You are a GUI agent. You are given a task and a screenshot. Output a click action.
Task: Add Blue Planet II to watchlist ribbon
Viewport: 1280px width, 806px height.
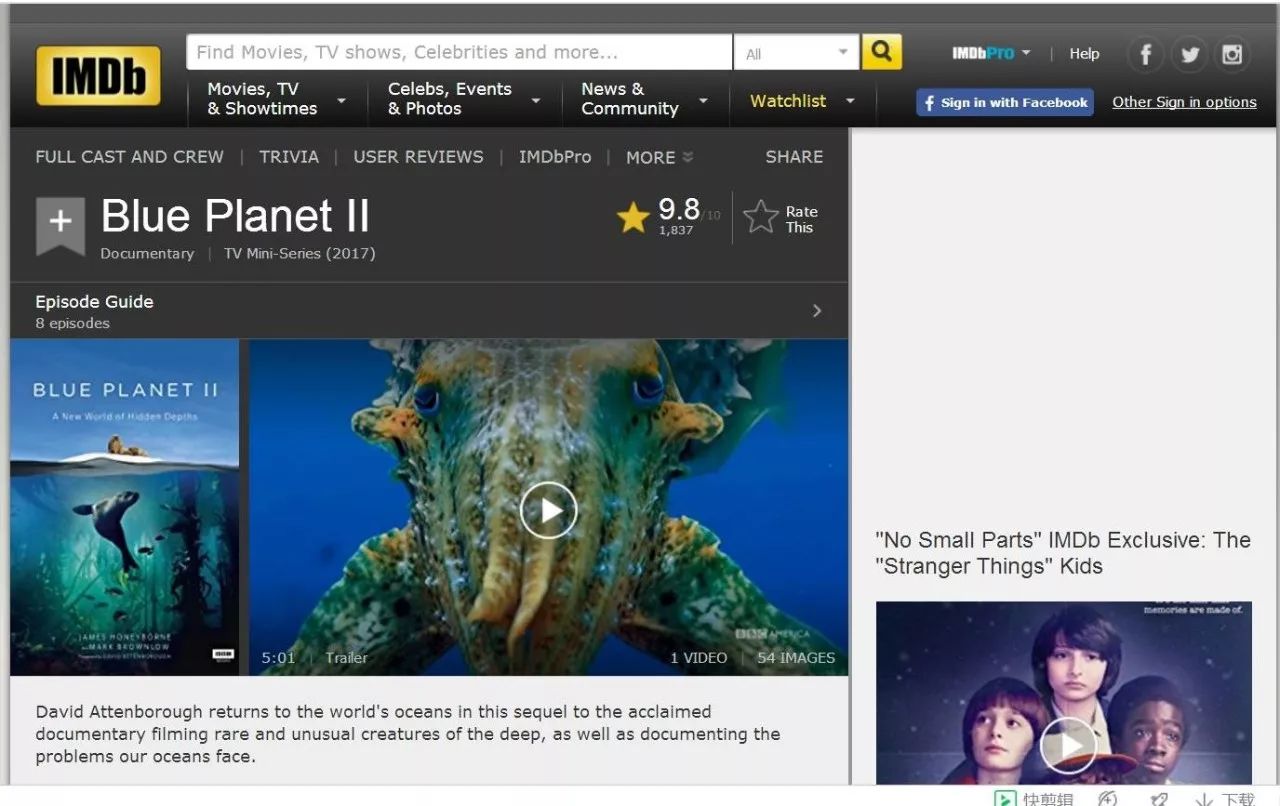tap(60, 222)
